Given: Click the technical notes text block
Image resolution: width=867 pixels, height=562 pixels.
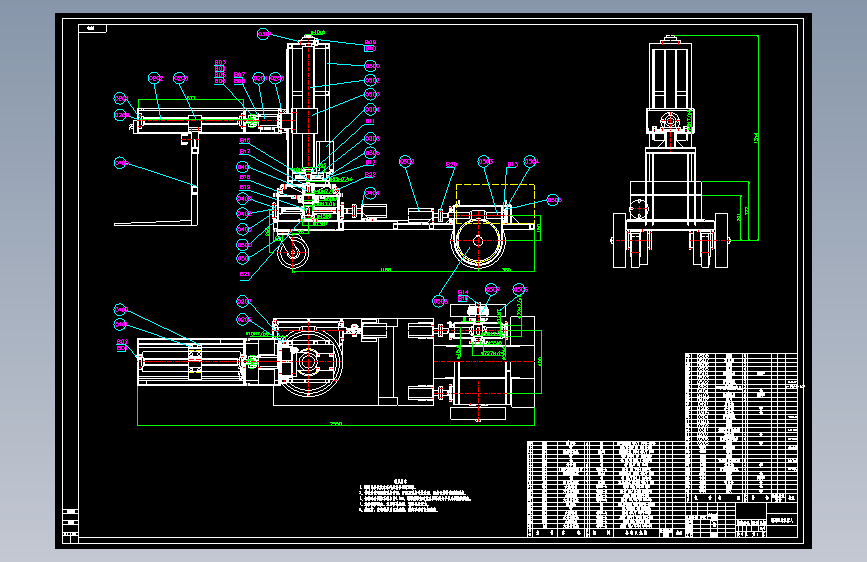Looking at the screenshot, I should coord(415,496).
